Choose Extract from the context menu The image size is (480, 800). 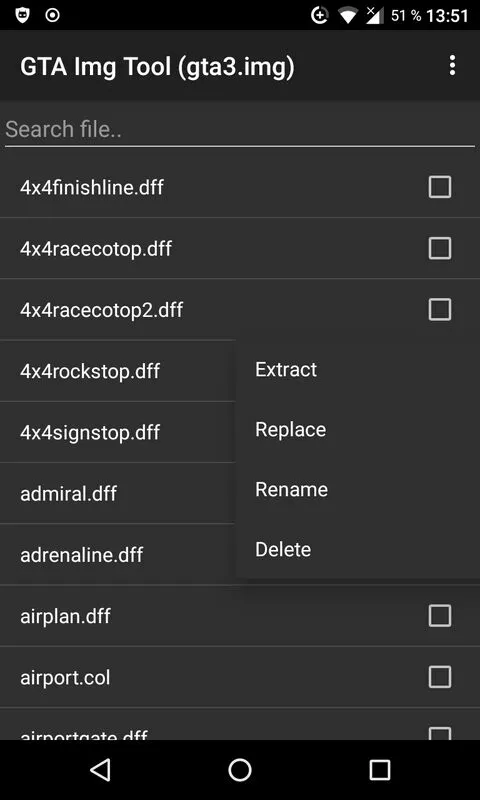pyautogui.click(x=357, y=369)
